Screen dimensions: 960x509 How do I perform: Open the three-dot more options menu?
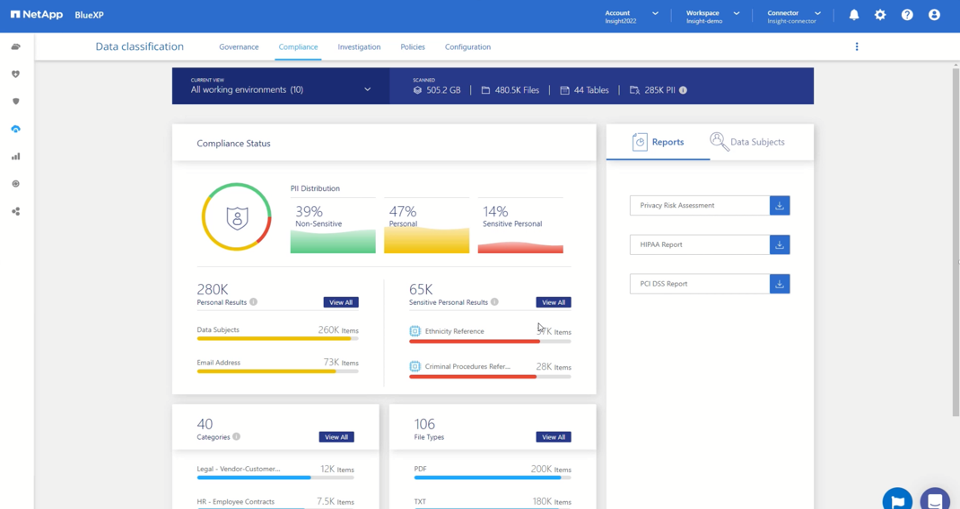(857, 47)
